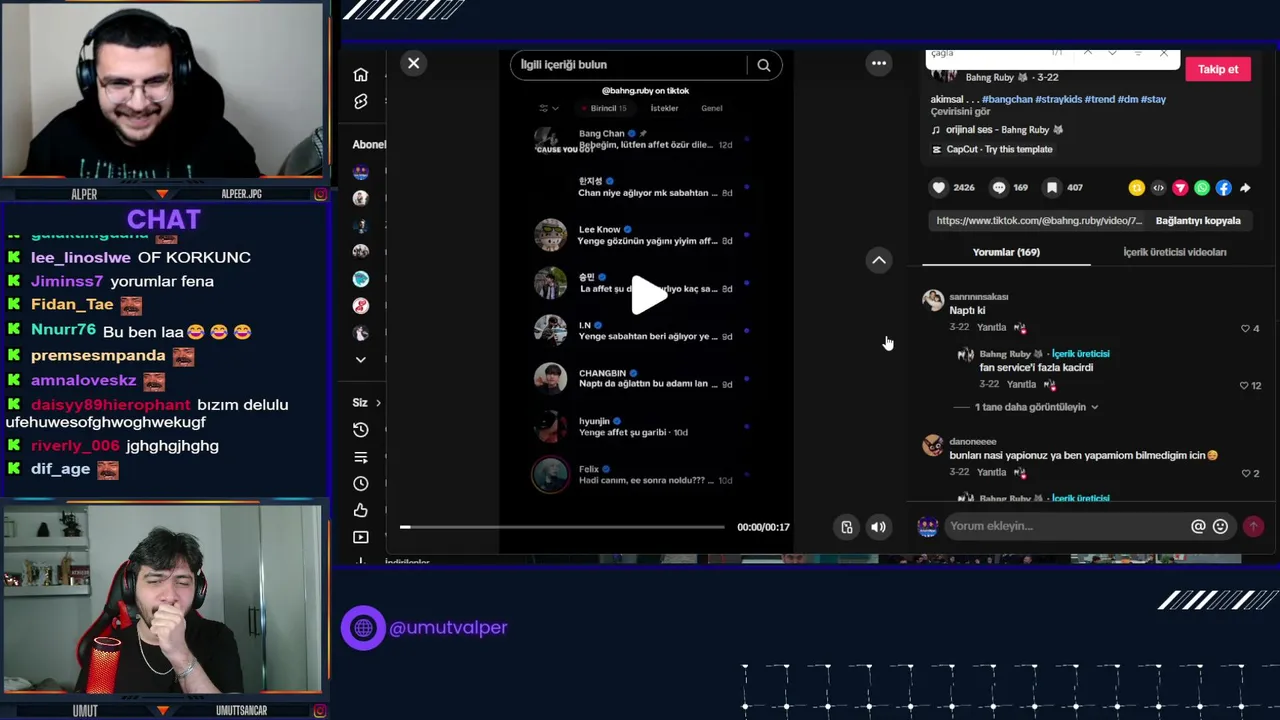
Task: Expand the Siz section arrow
Action: [378, 403]
